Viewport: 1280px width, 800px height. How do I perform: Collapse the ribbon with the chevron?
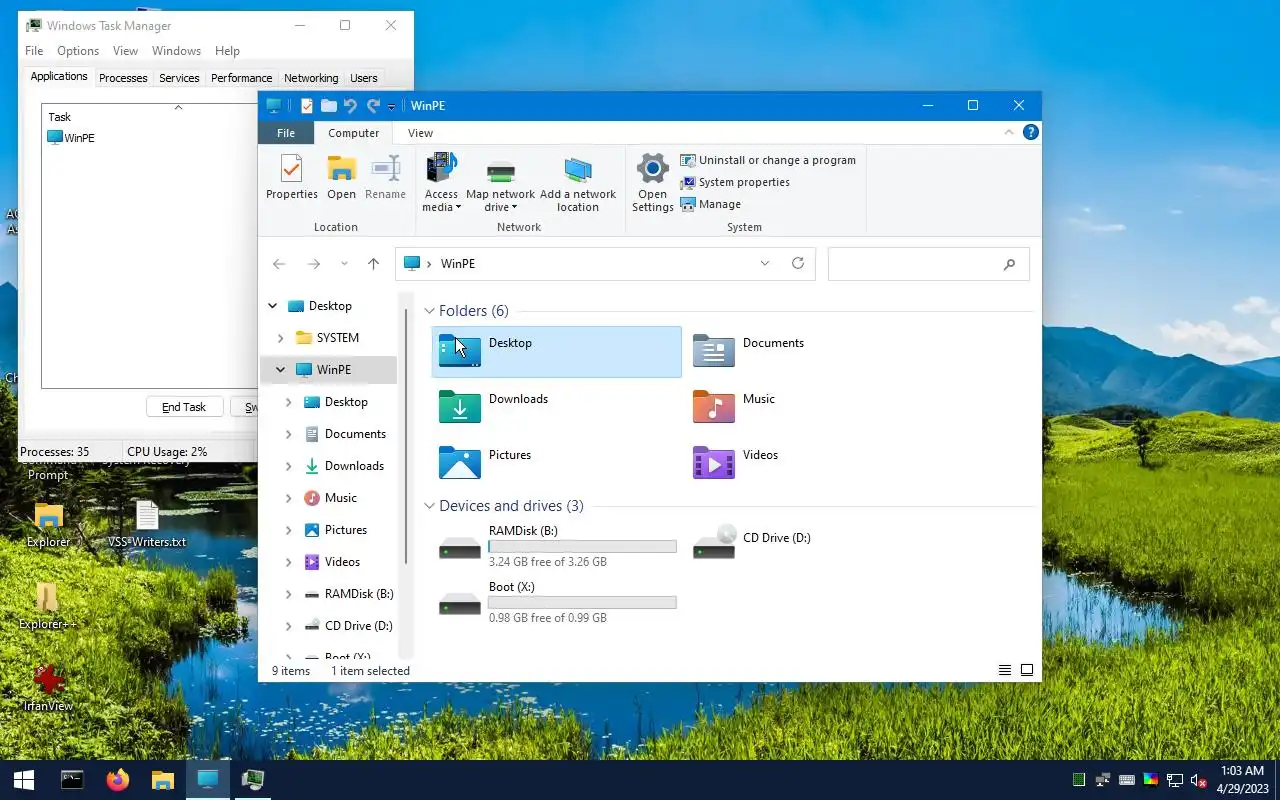coord(1009,132)
